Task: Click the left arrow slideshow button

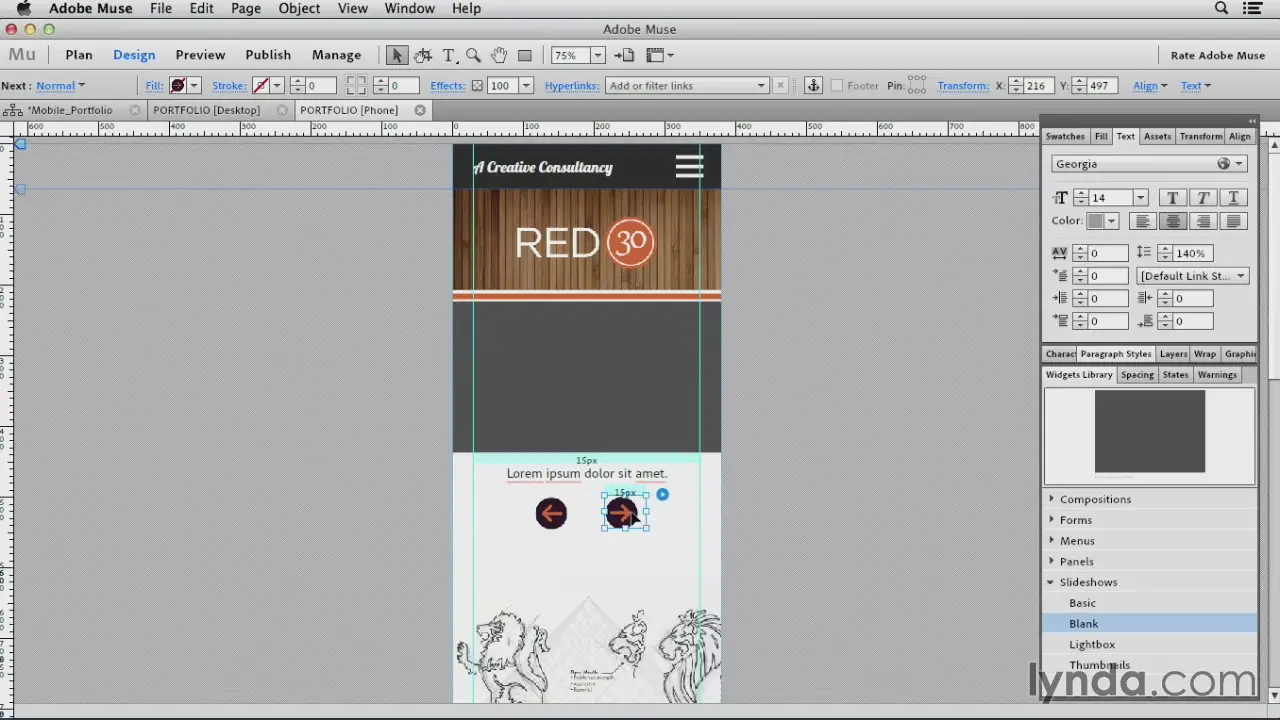Action: click(551, 513)
